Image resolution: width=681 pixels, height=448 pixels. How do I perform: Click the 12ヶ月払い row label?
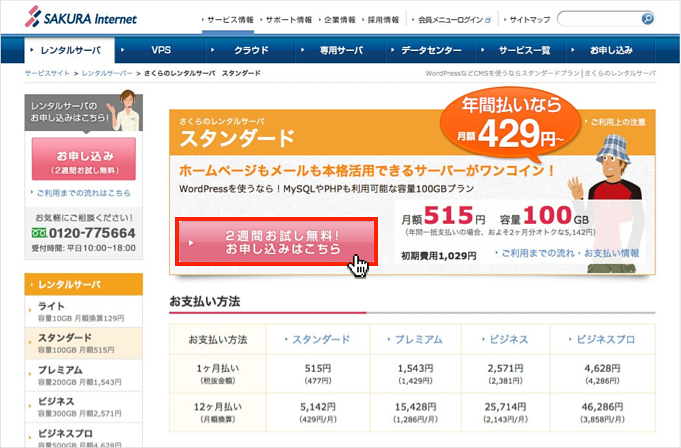click(x=218, y=412)
